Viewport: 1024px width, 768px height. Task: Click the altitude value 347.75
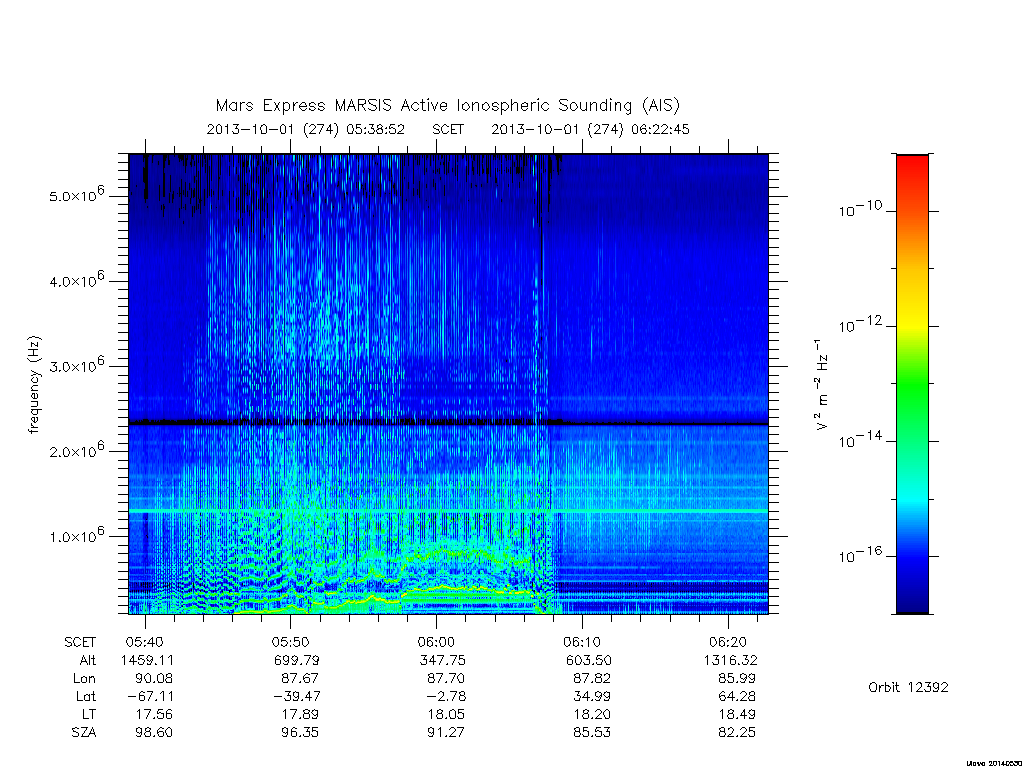[442, 660]
